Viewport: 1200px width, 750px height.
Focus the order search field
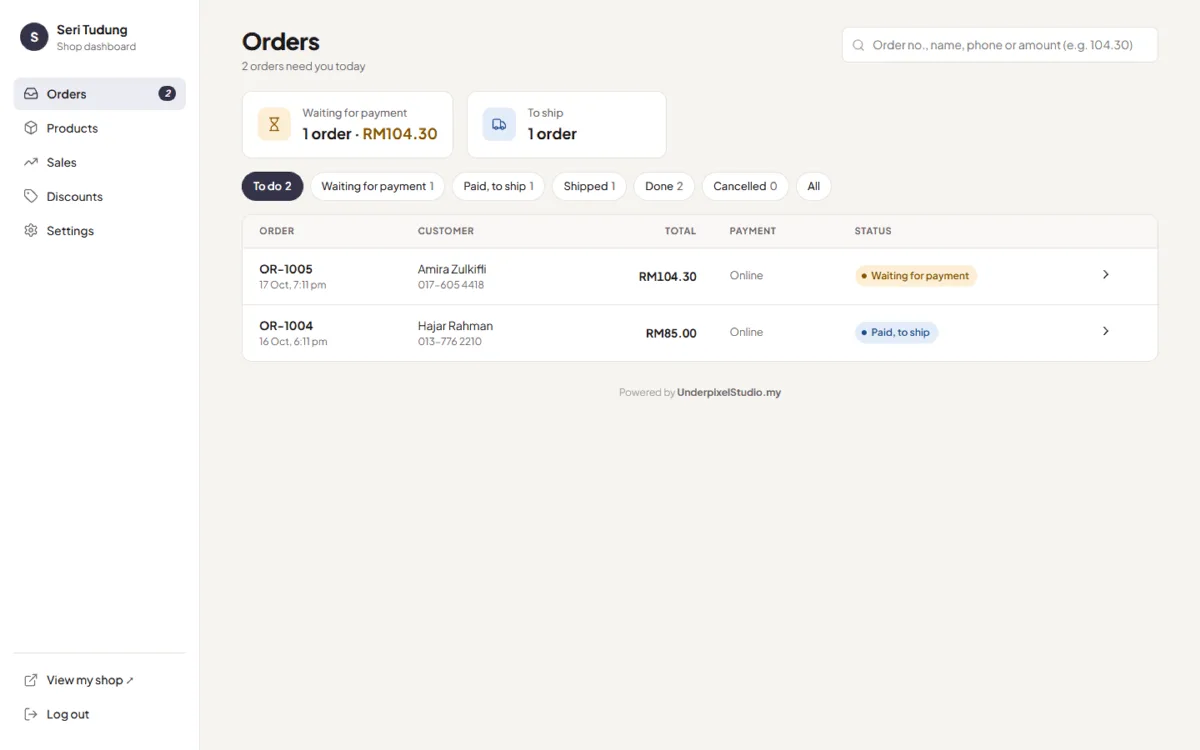[1000, 45]
